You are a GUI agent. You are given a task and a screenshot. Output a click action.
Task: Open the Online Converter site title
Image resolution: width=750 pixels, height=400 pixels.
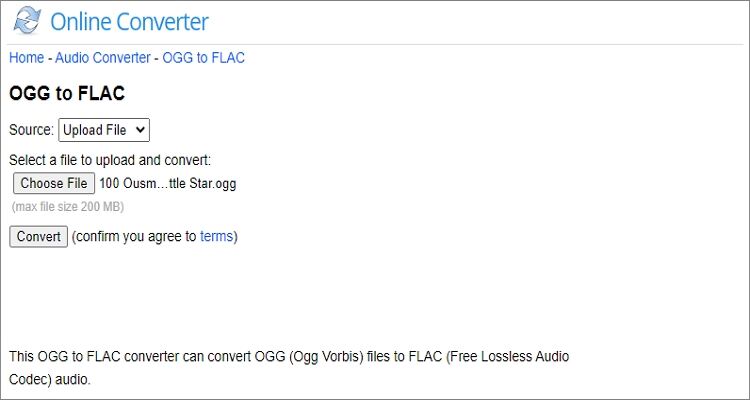click(129, 21)
